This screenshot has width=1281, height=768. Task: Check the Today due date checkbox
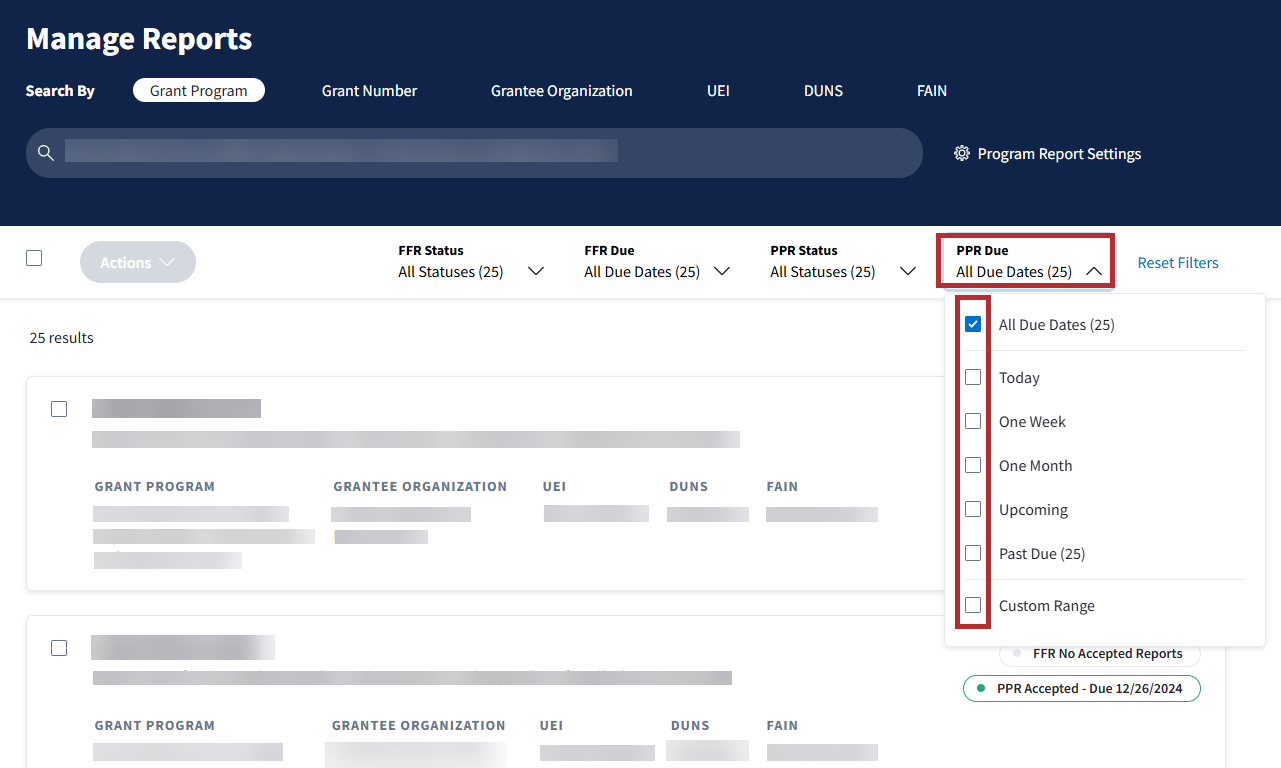coord(973,378)
